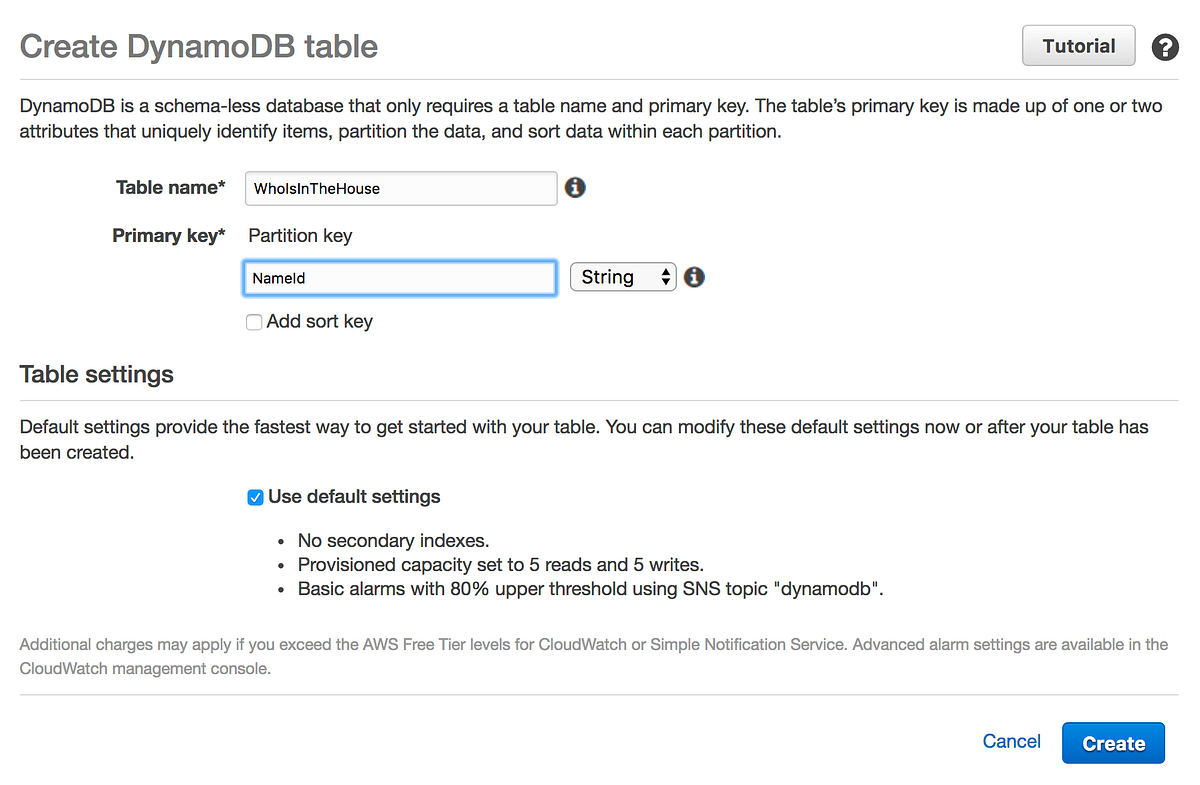Click into the WhoIsInTheHouse table name field
Image resolution: width=1200 pixels, height=785 pixels.
click(x=400, y=188)
